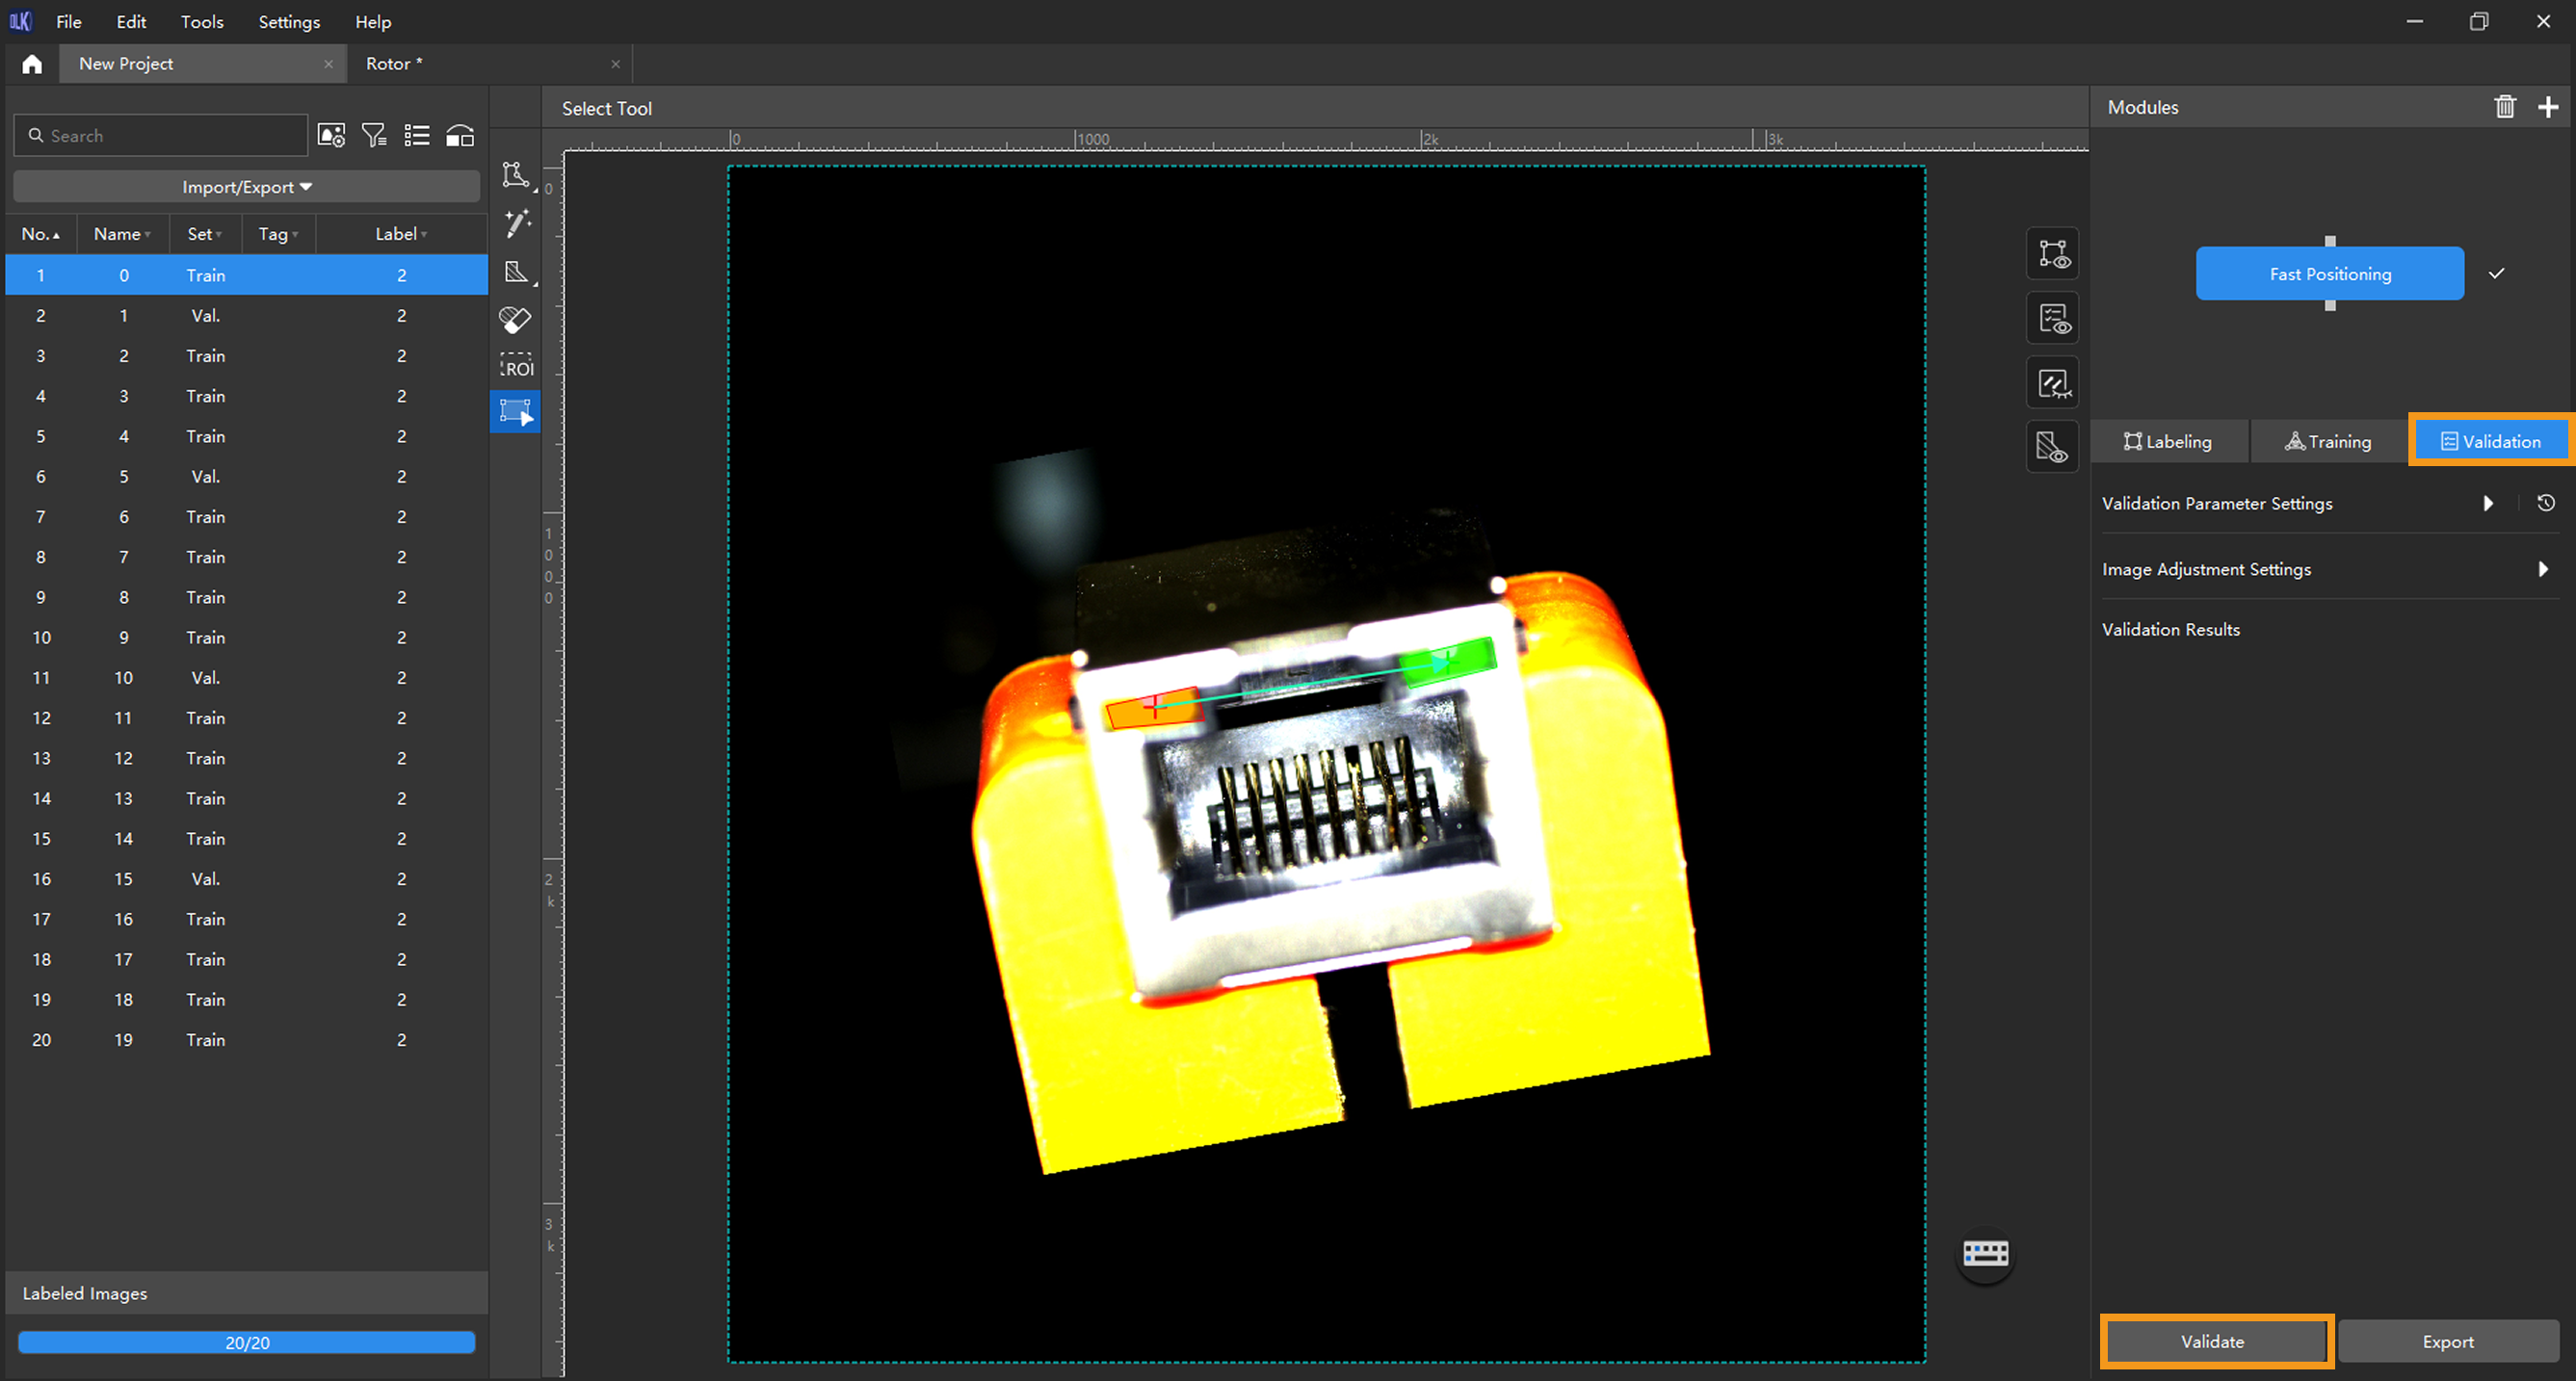Activate the smart magic pen tool
The height and width of the screenshot is (1381, 2576).
pyautogui.click(x=516, y=222)
